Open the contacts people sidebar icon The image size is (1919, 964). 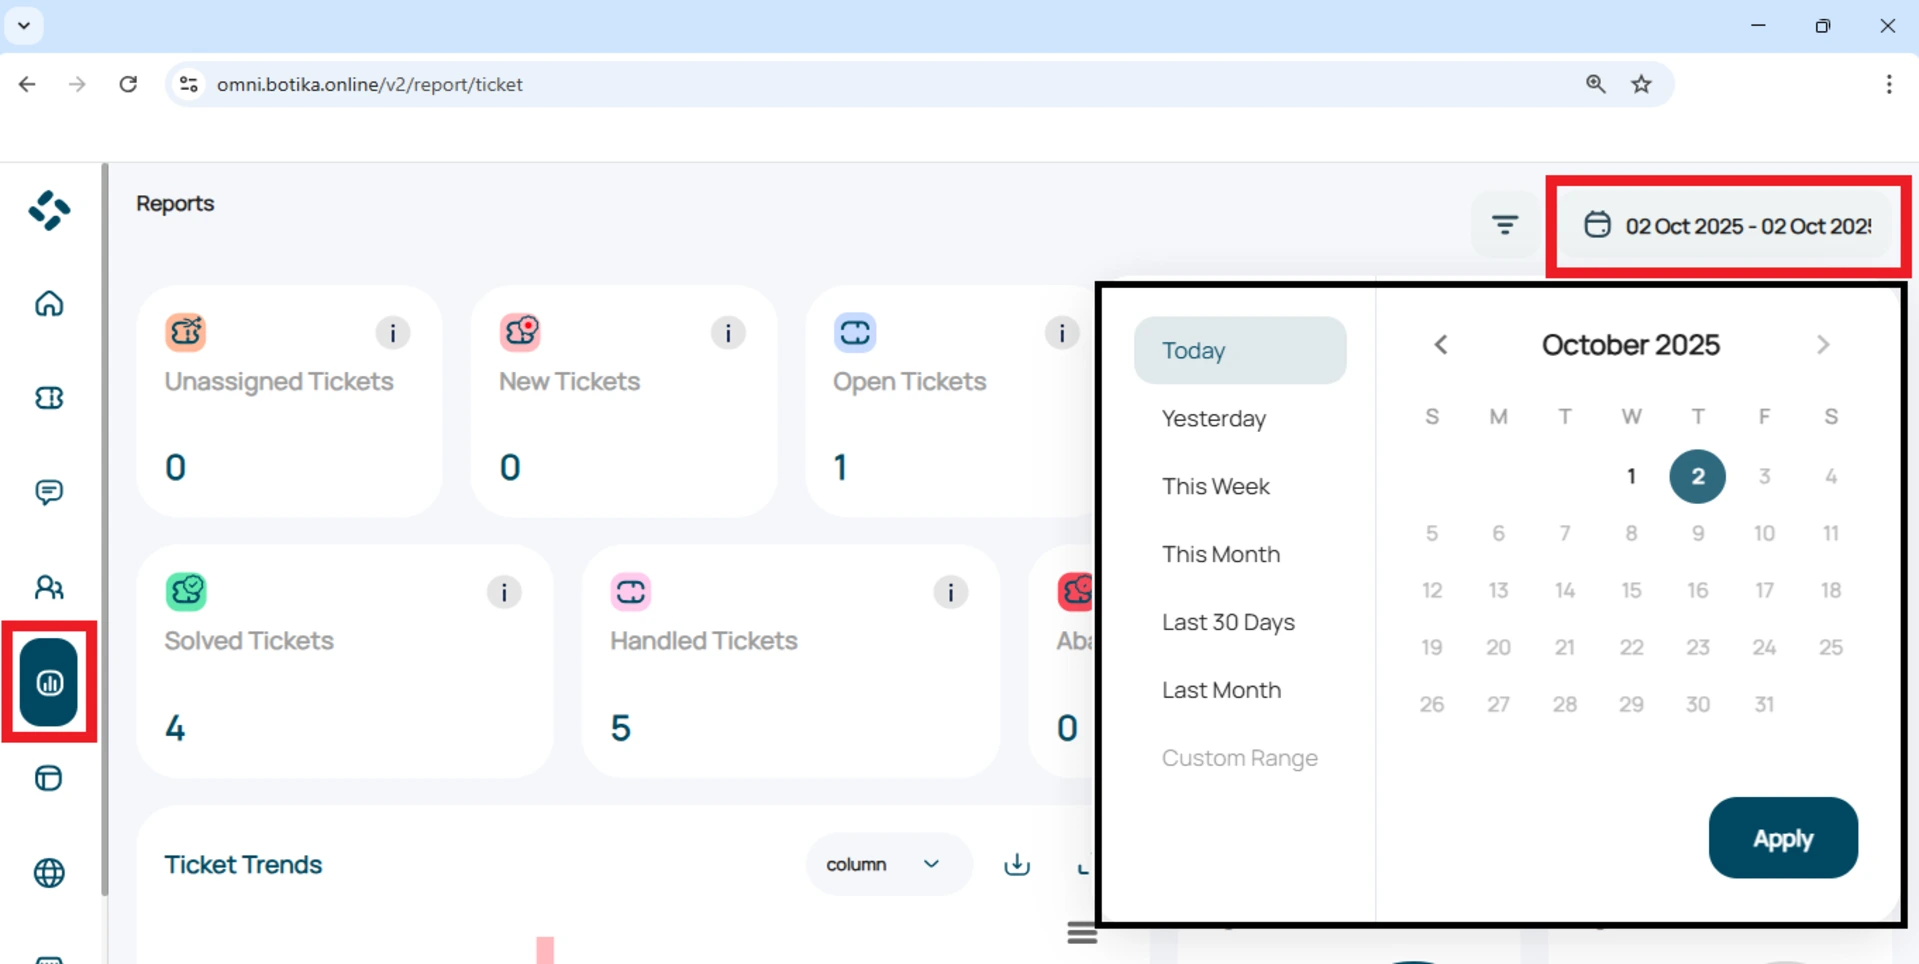click(x=49, y=587)
